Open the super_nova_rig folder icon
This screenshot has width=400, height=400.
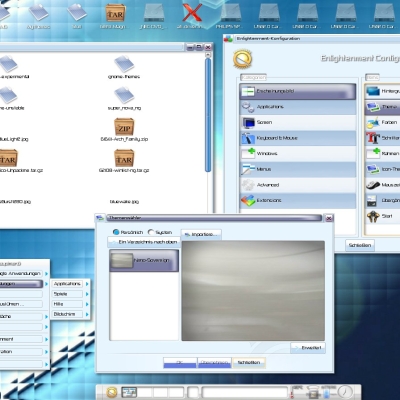124,96
